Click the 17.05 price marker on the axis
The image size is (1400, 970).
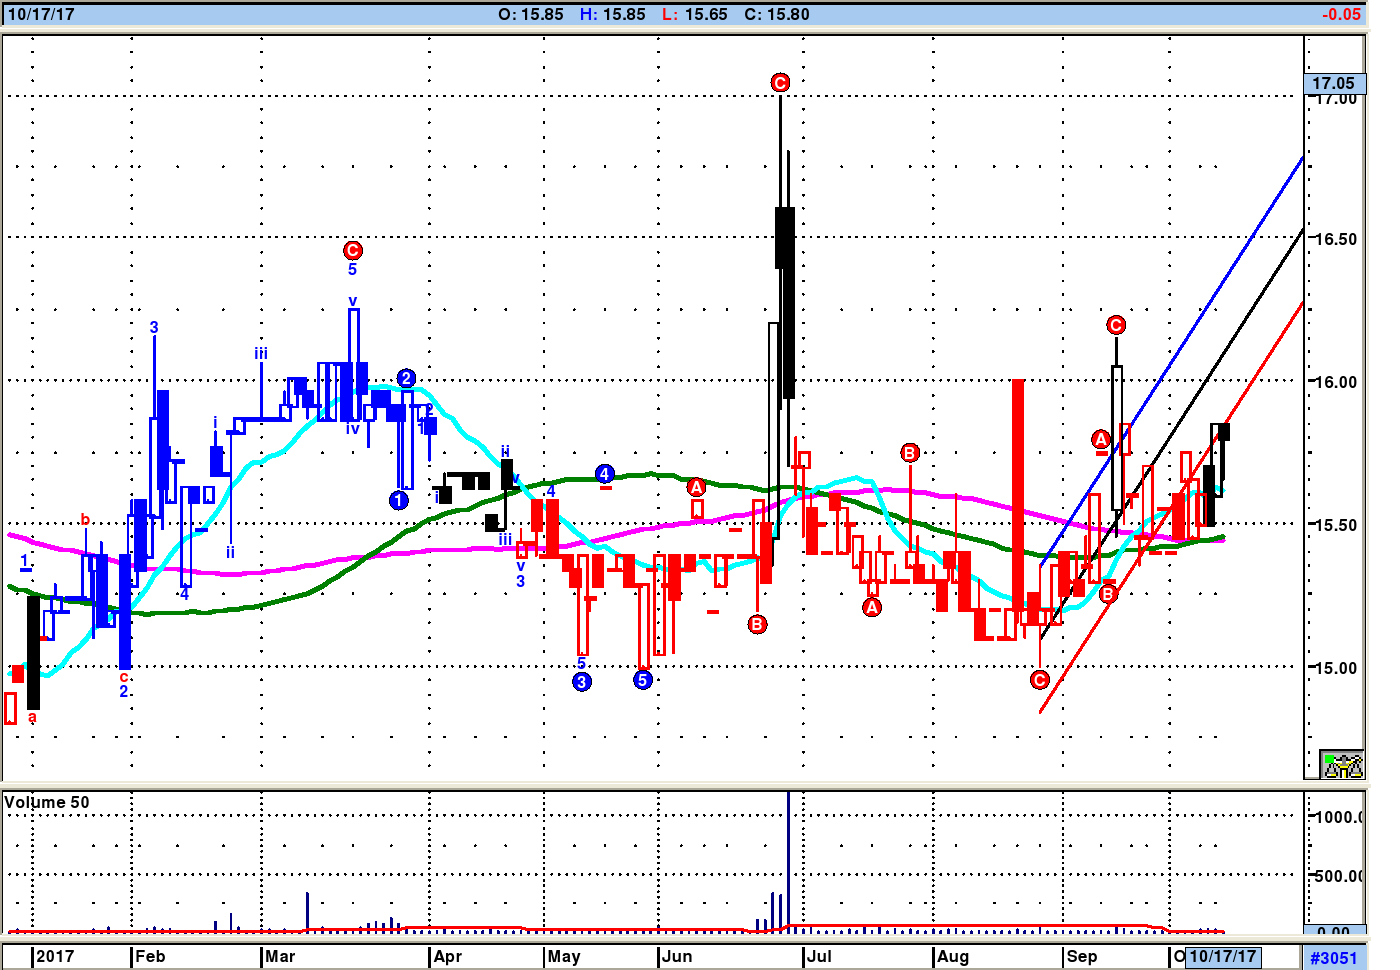[1333, 83]
